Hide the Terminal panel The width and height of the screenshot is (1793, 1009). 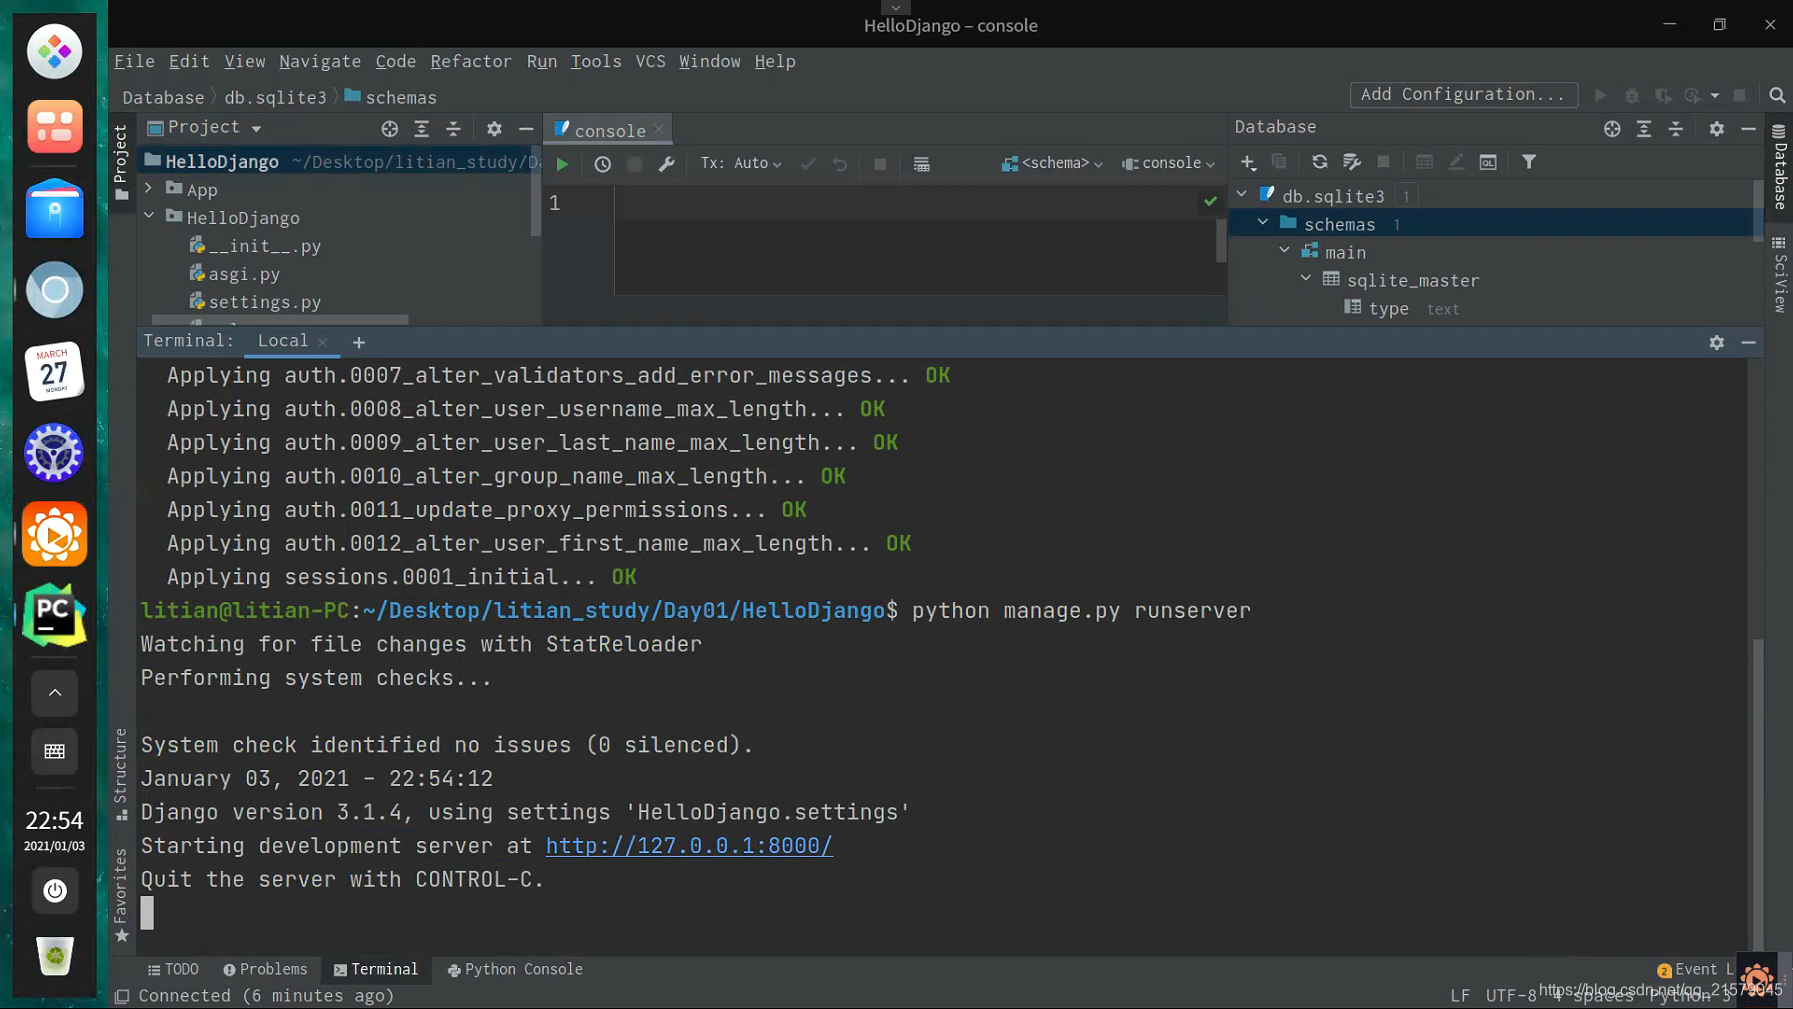[x=1748, y=342]
